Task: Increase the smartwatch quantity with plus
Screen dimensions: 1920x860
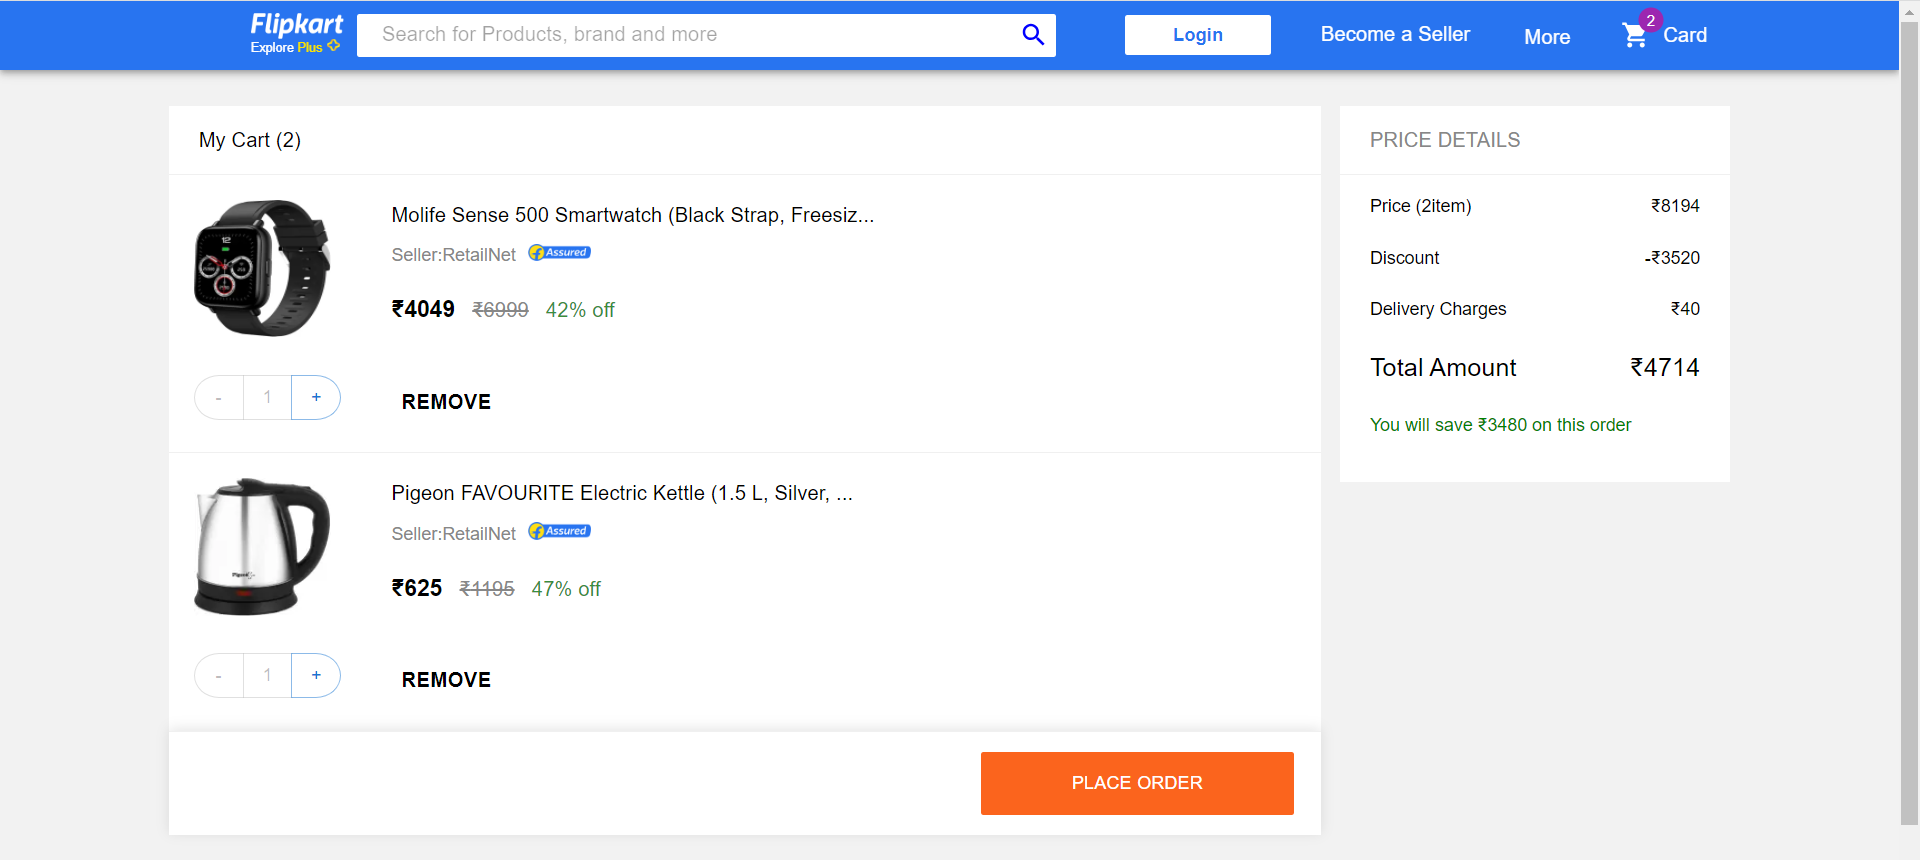Action: (x=315, y=397)
